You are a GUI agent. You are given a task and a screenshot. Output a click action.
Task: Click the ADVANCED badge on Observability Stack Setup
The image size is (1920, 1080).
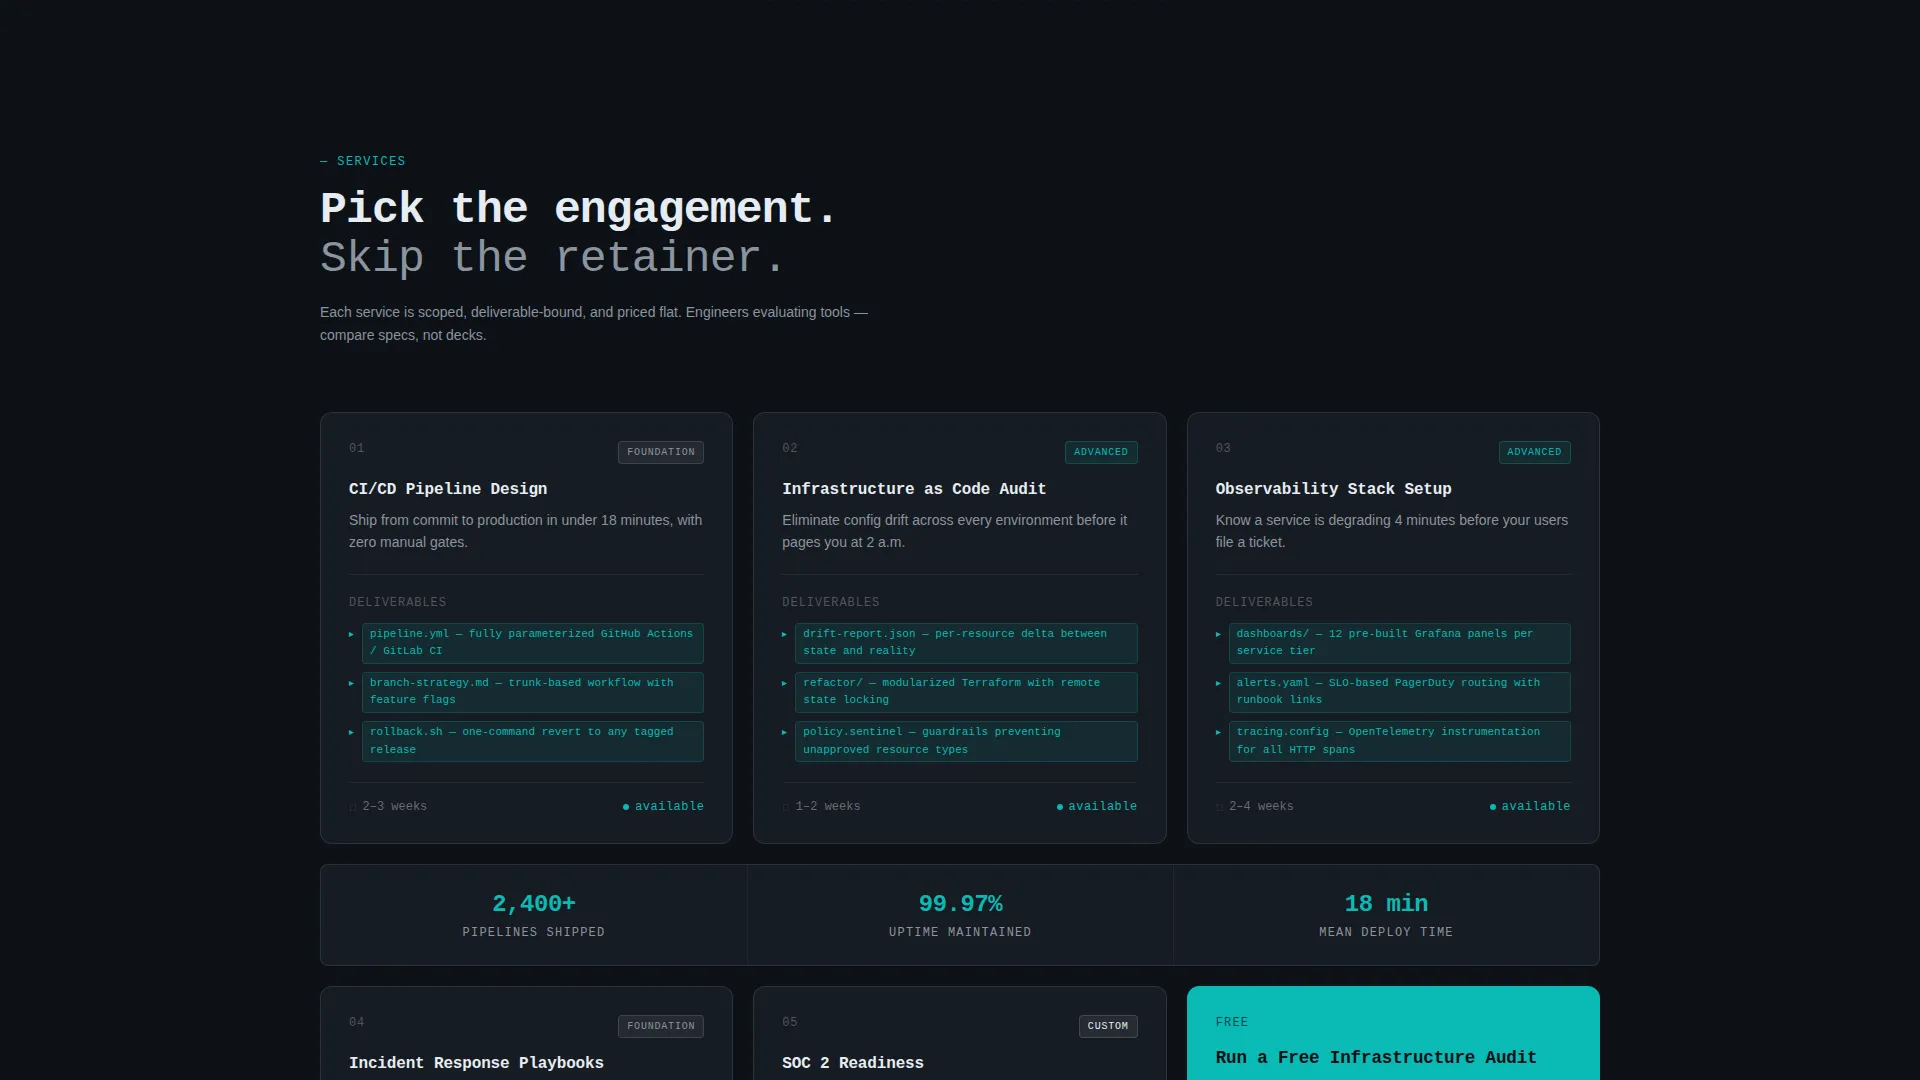tap(1534, 452)
